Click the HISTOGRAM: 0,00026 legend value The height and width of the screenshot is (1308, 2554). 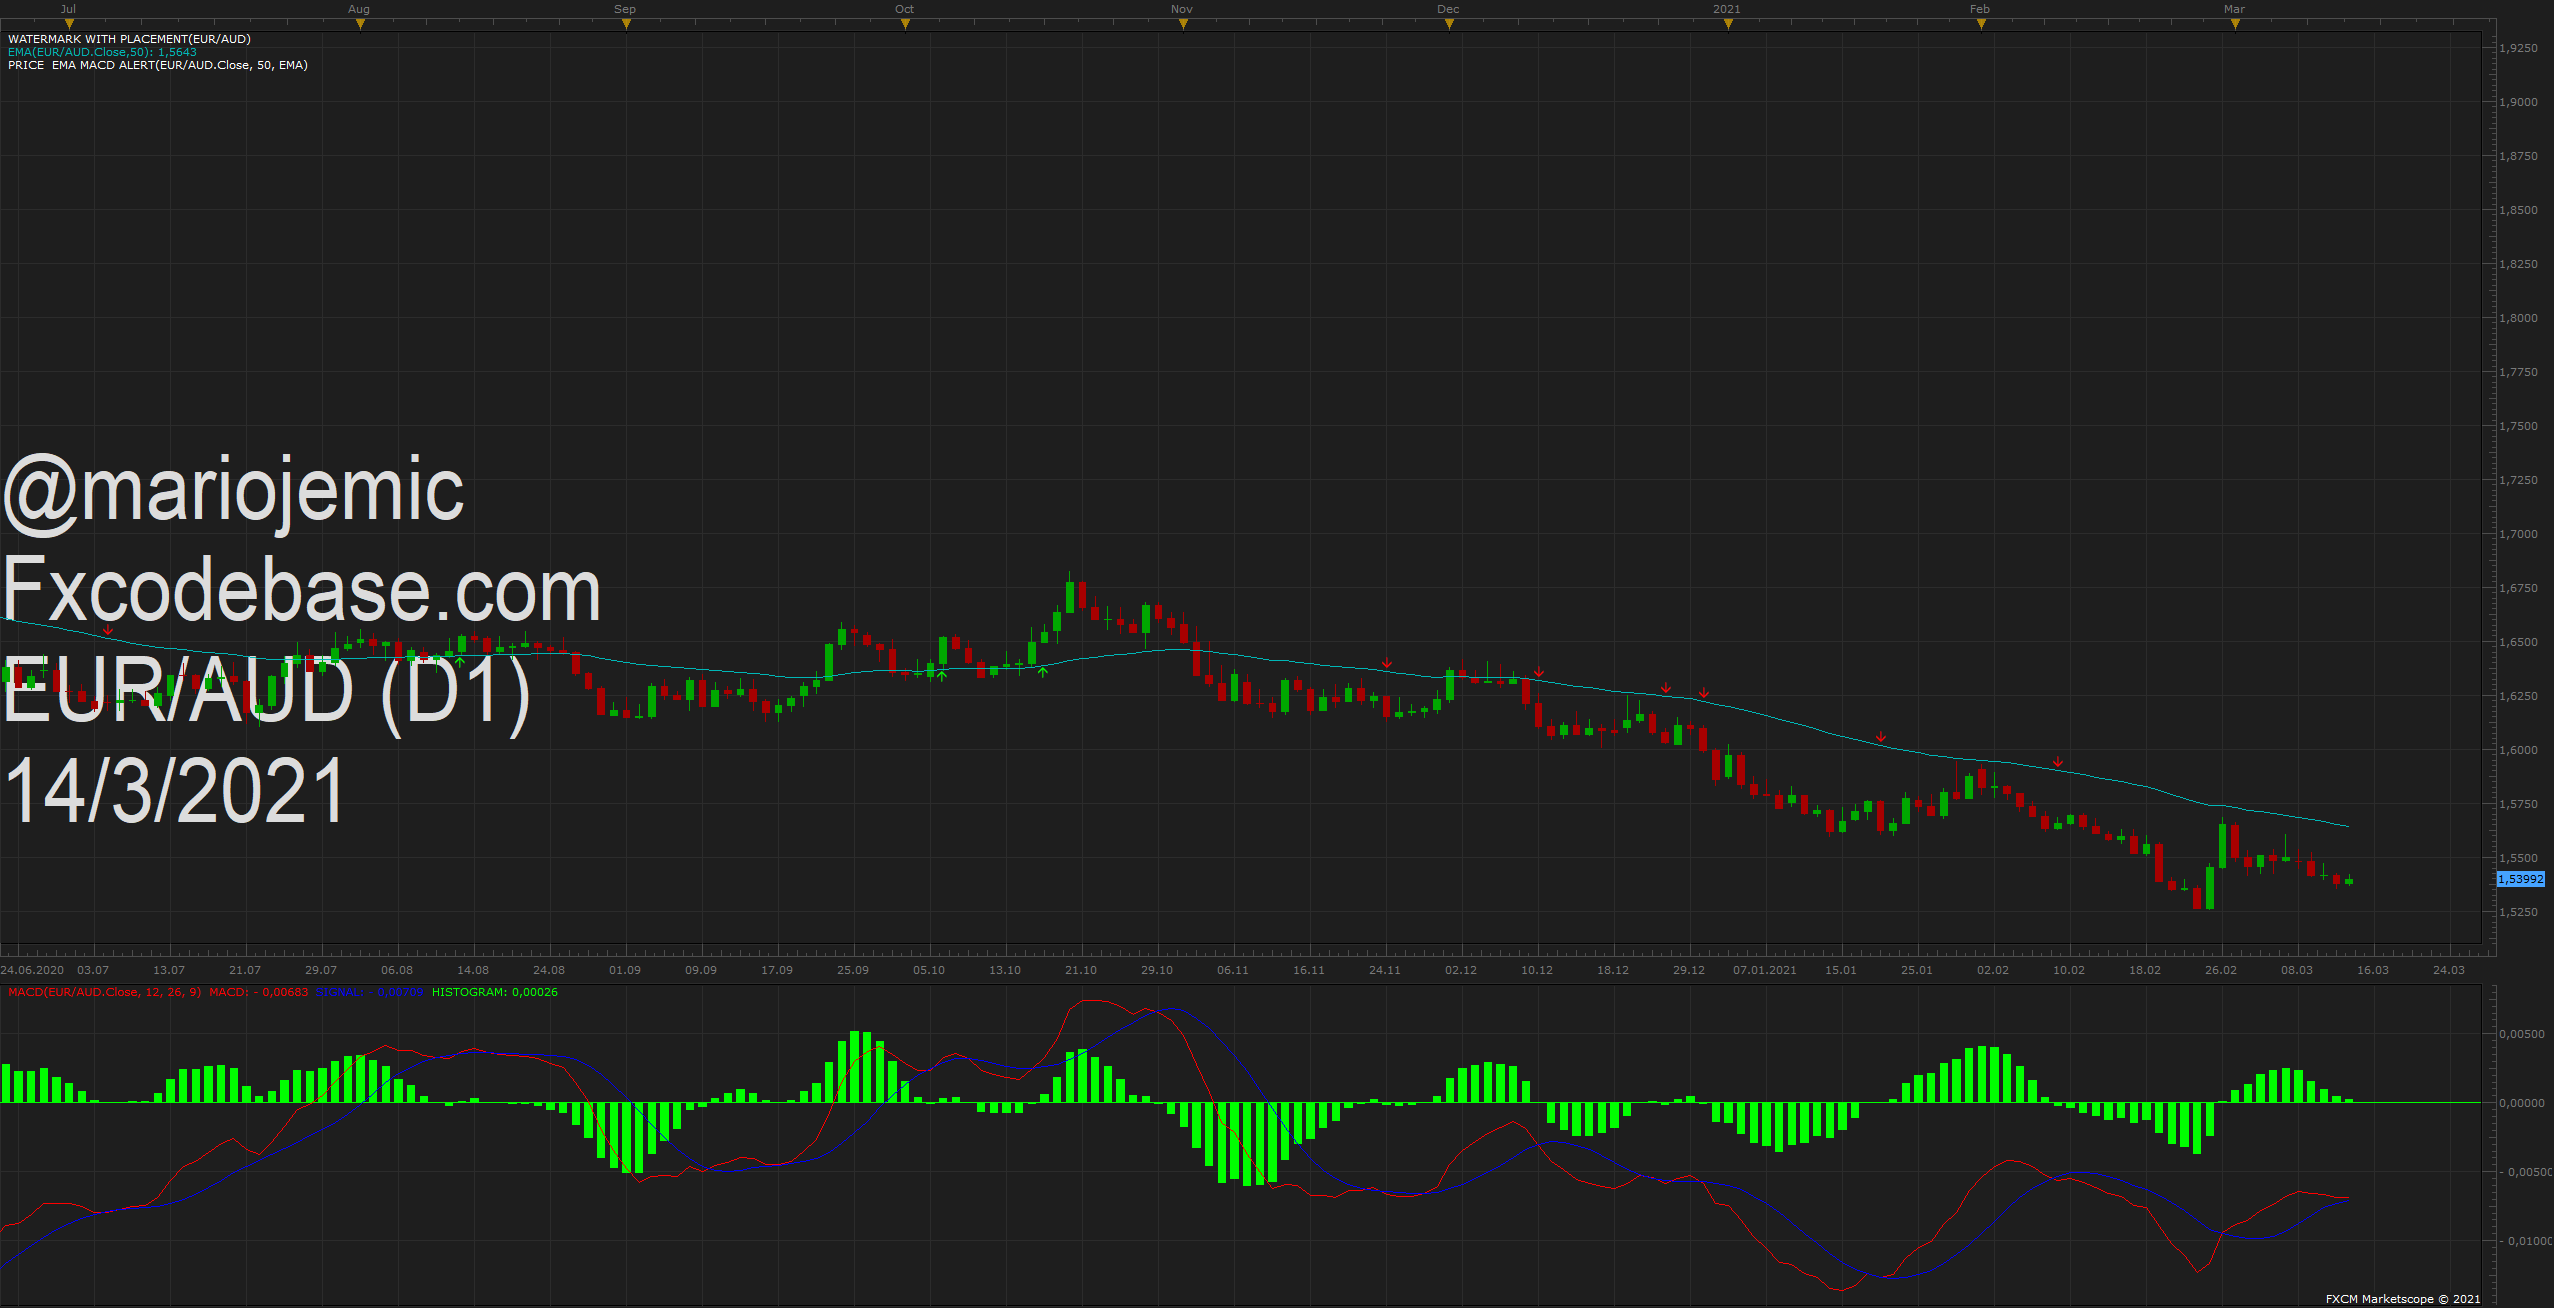tap(495, 992)
